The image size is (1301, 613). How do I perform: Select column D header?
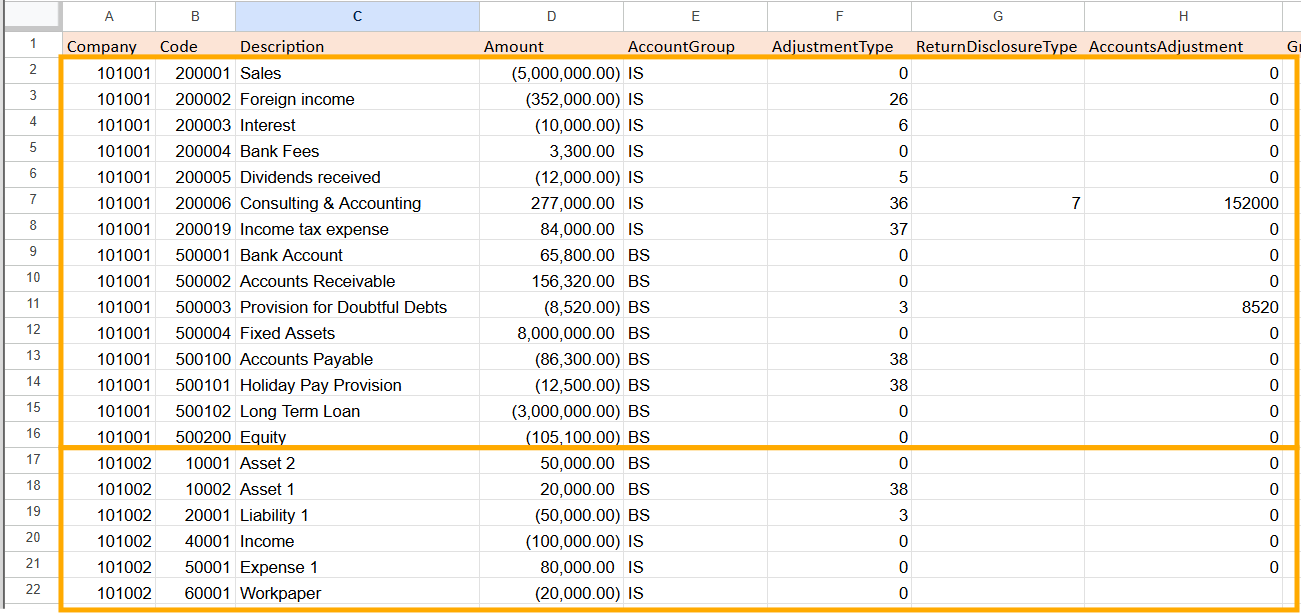tap(552, 16)
